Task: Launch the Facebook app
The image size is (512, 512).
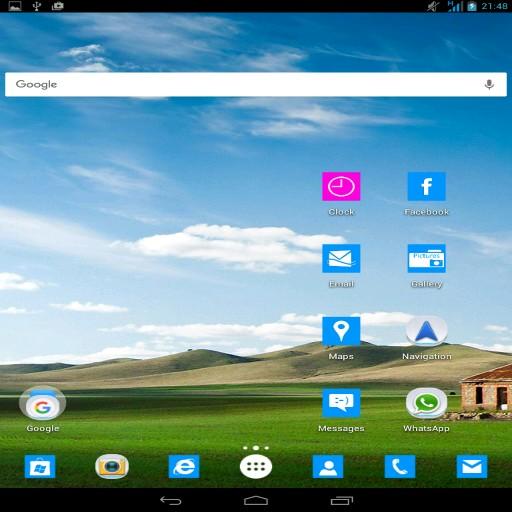Action: (426, 186)
